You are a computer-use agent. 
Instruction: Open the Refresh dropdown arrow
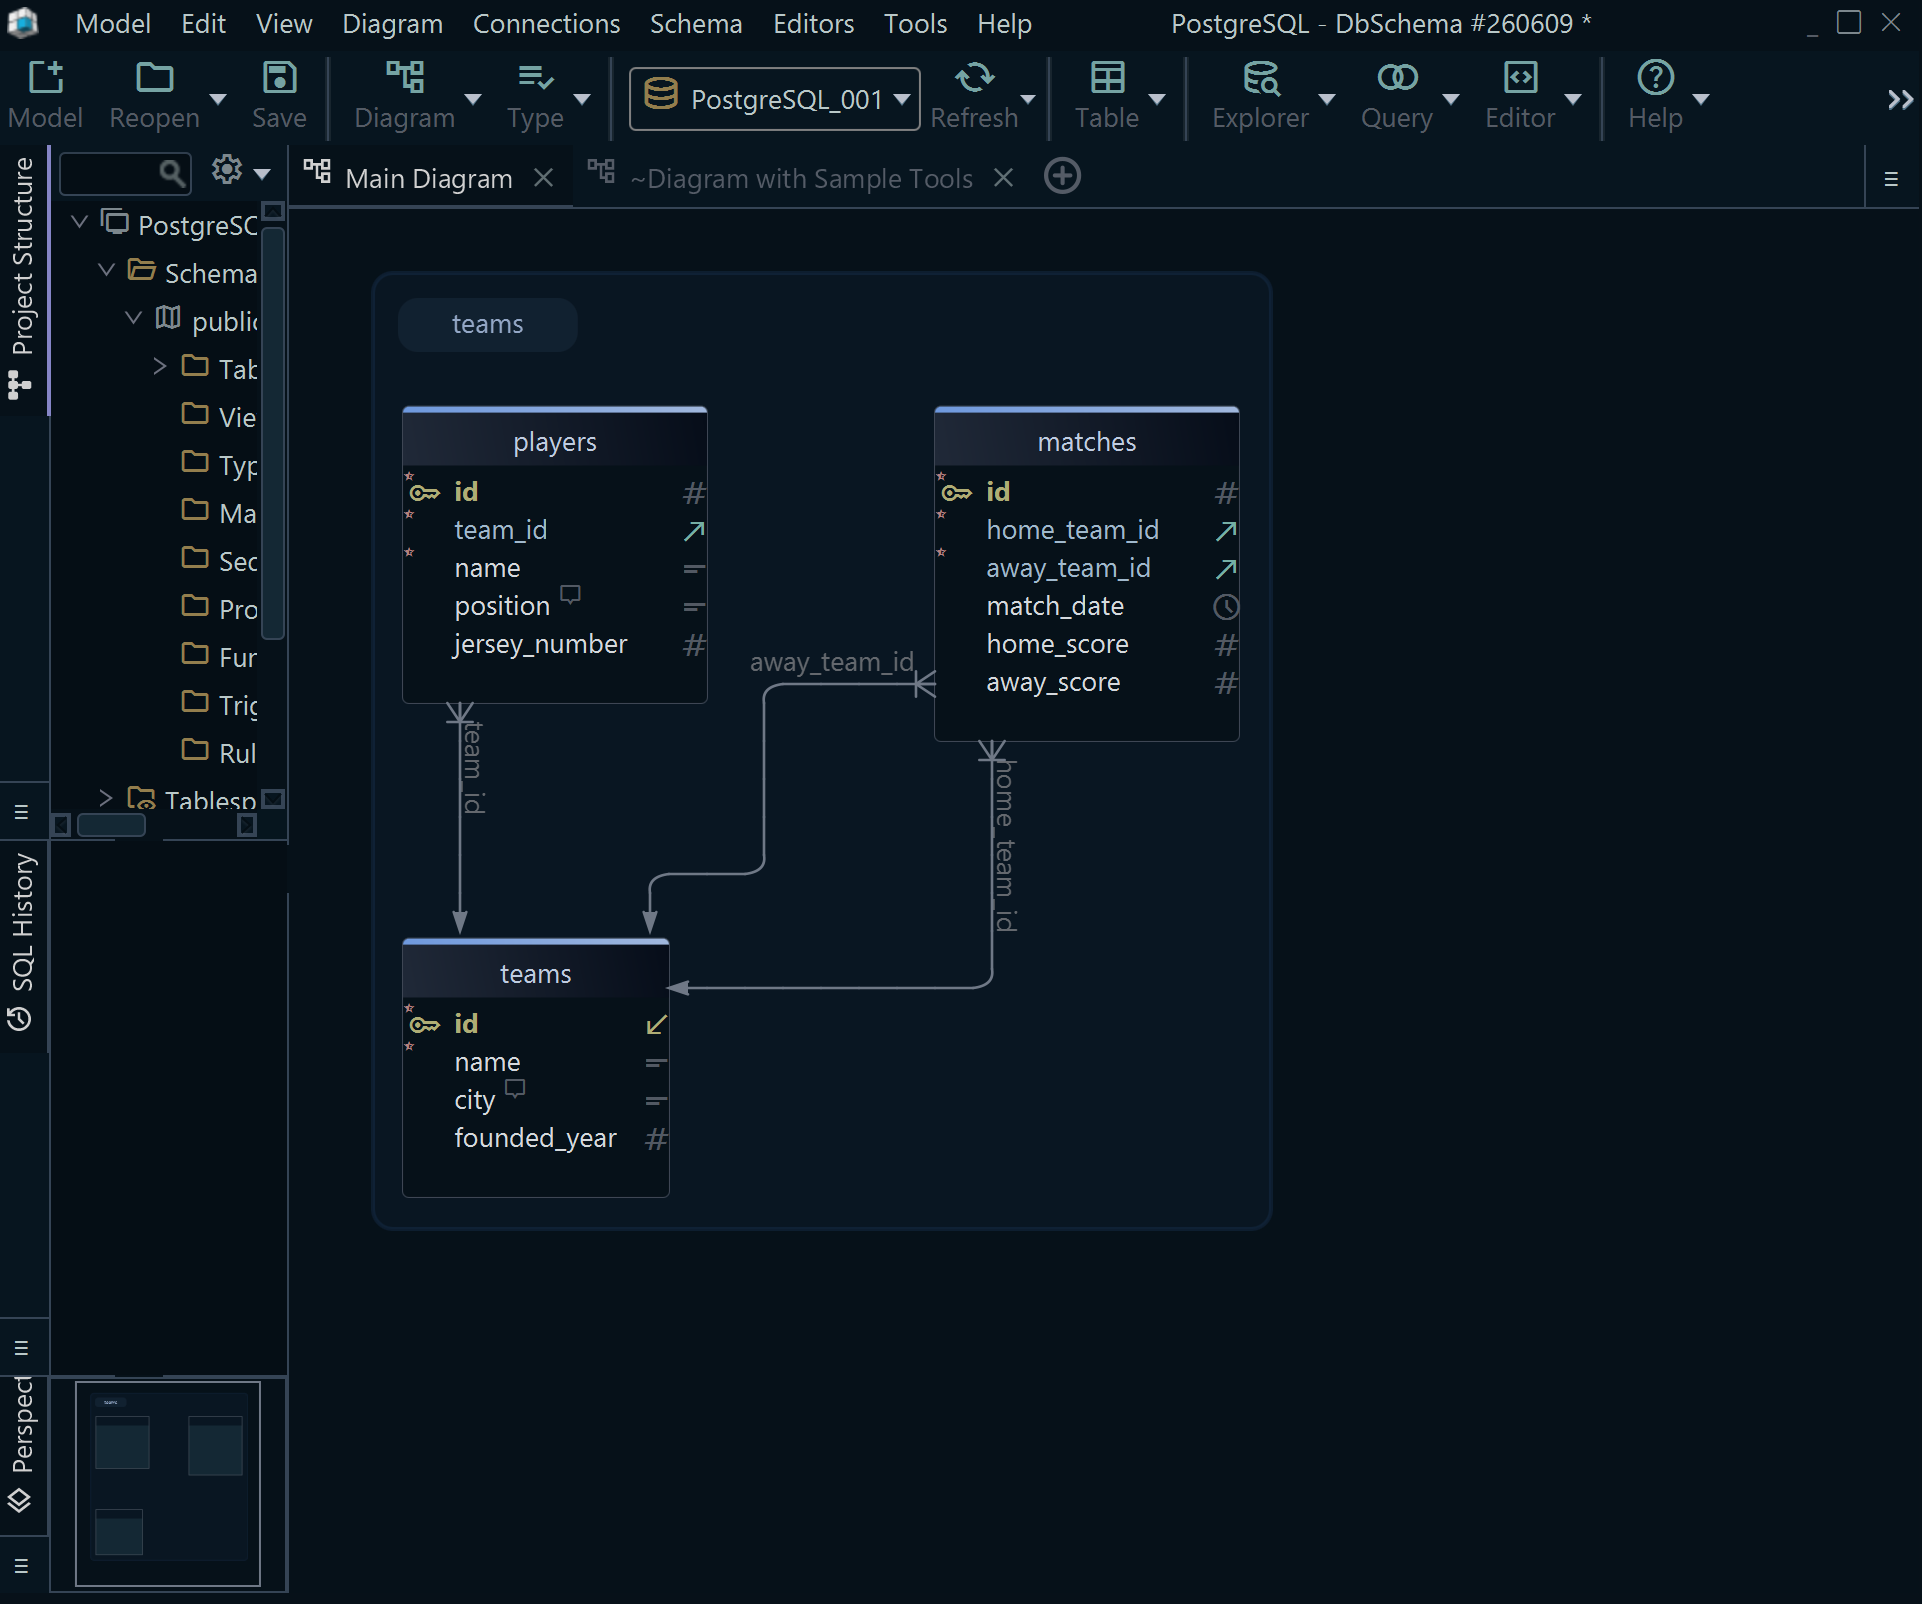(1028, 99)
